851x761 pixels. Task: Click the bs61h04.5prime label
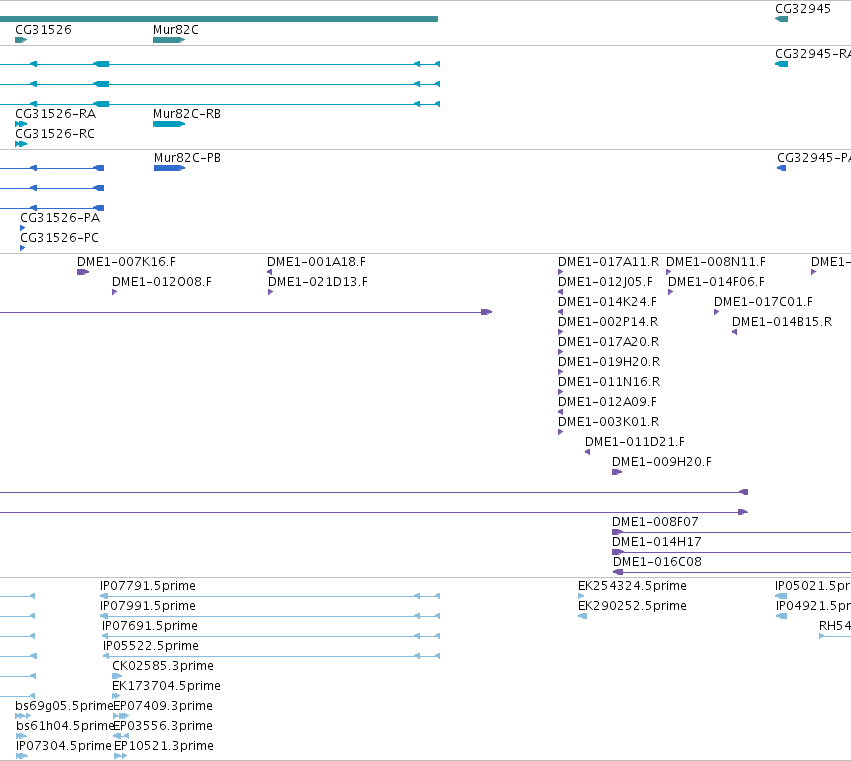(x=65, y=726)
